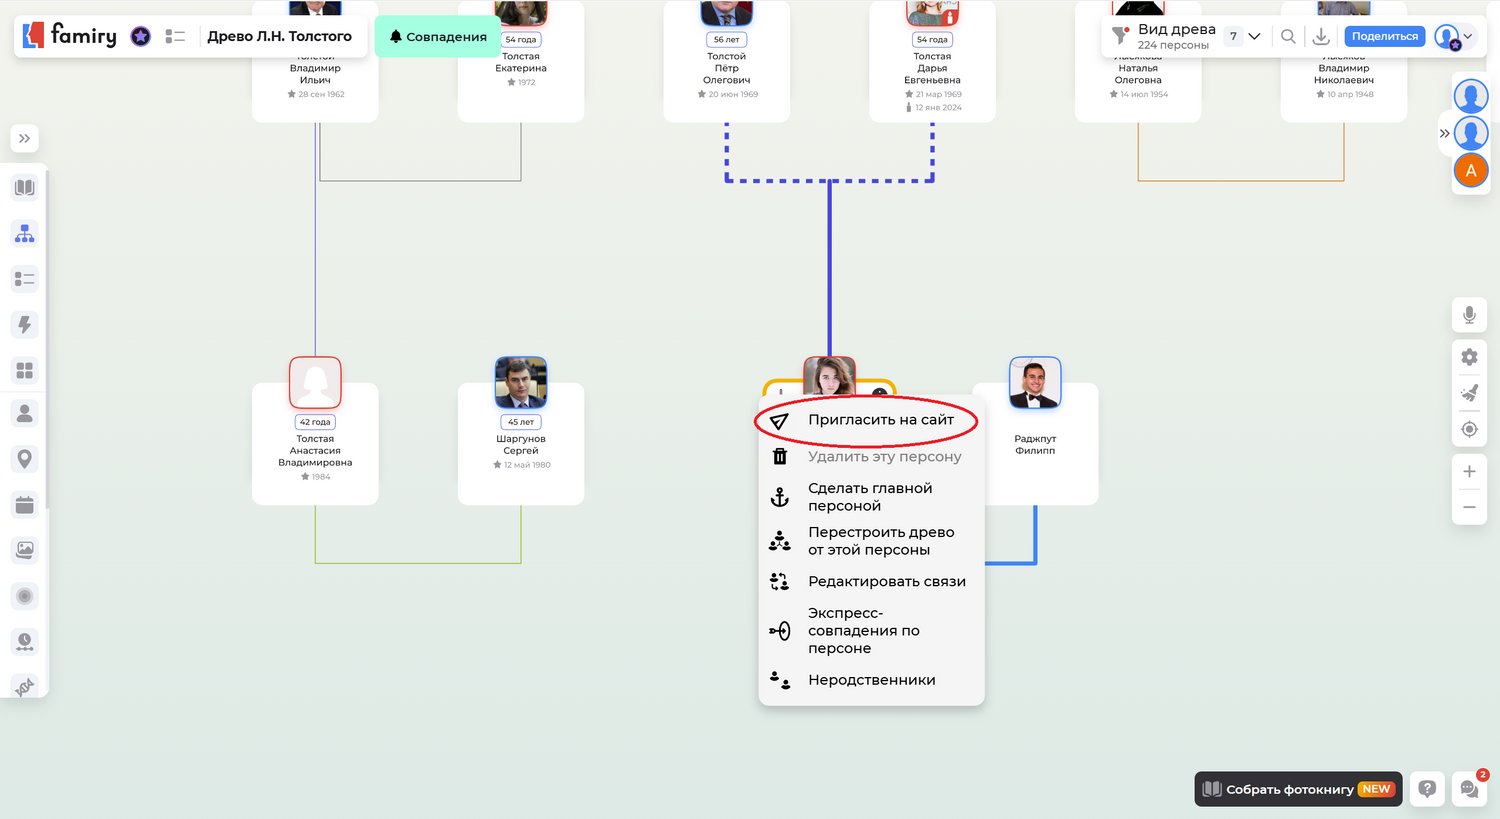Expand the user profile menu arrow
The image size is (1500, 819).
[1468, 36]
